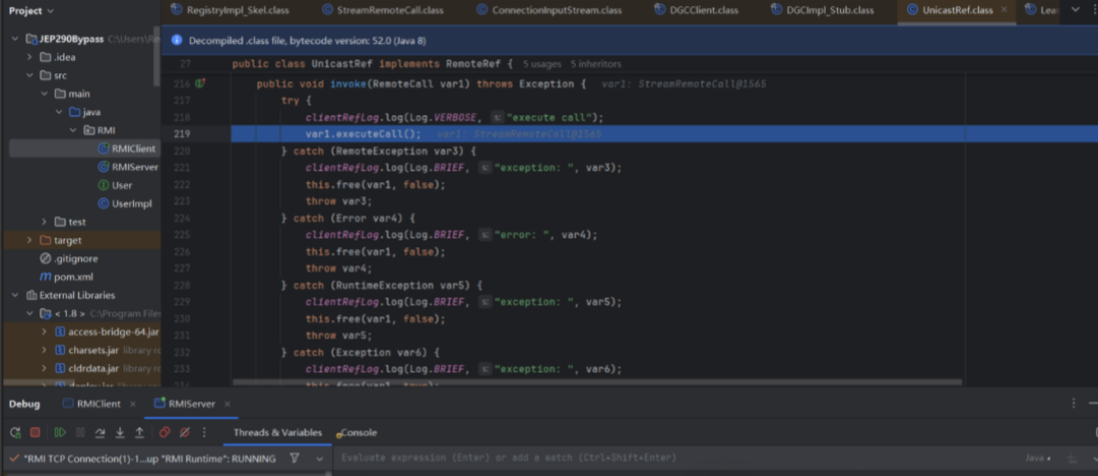Open RMIServer class in project tree

click(128, 167)
